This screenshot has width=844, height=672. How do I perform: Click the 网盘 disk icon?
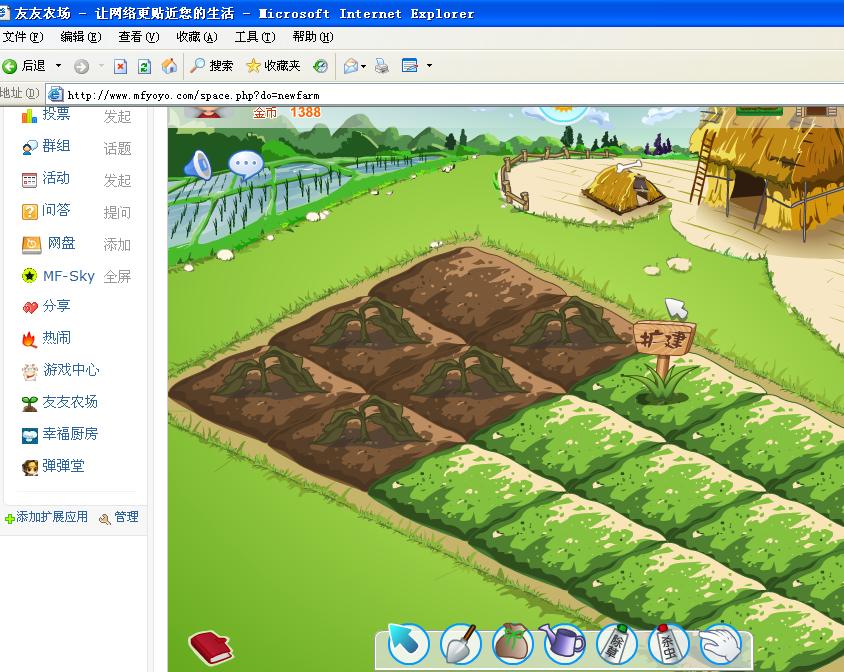pyautogui.click(x=31, y=245)
